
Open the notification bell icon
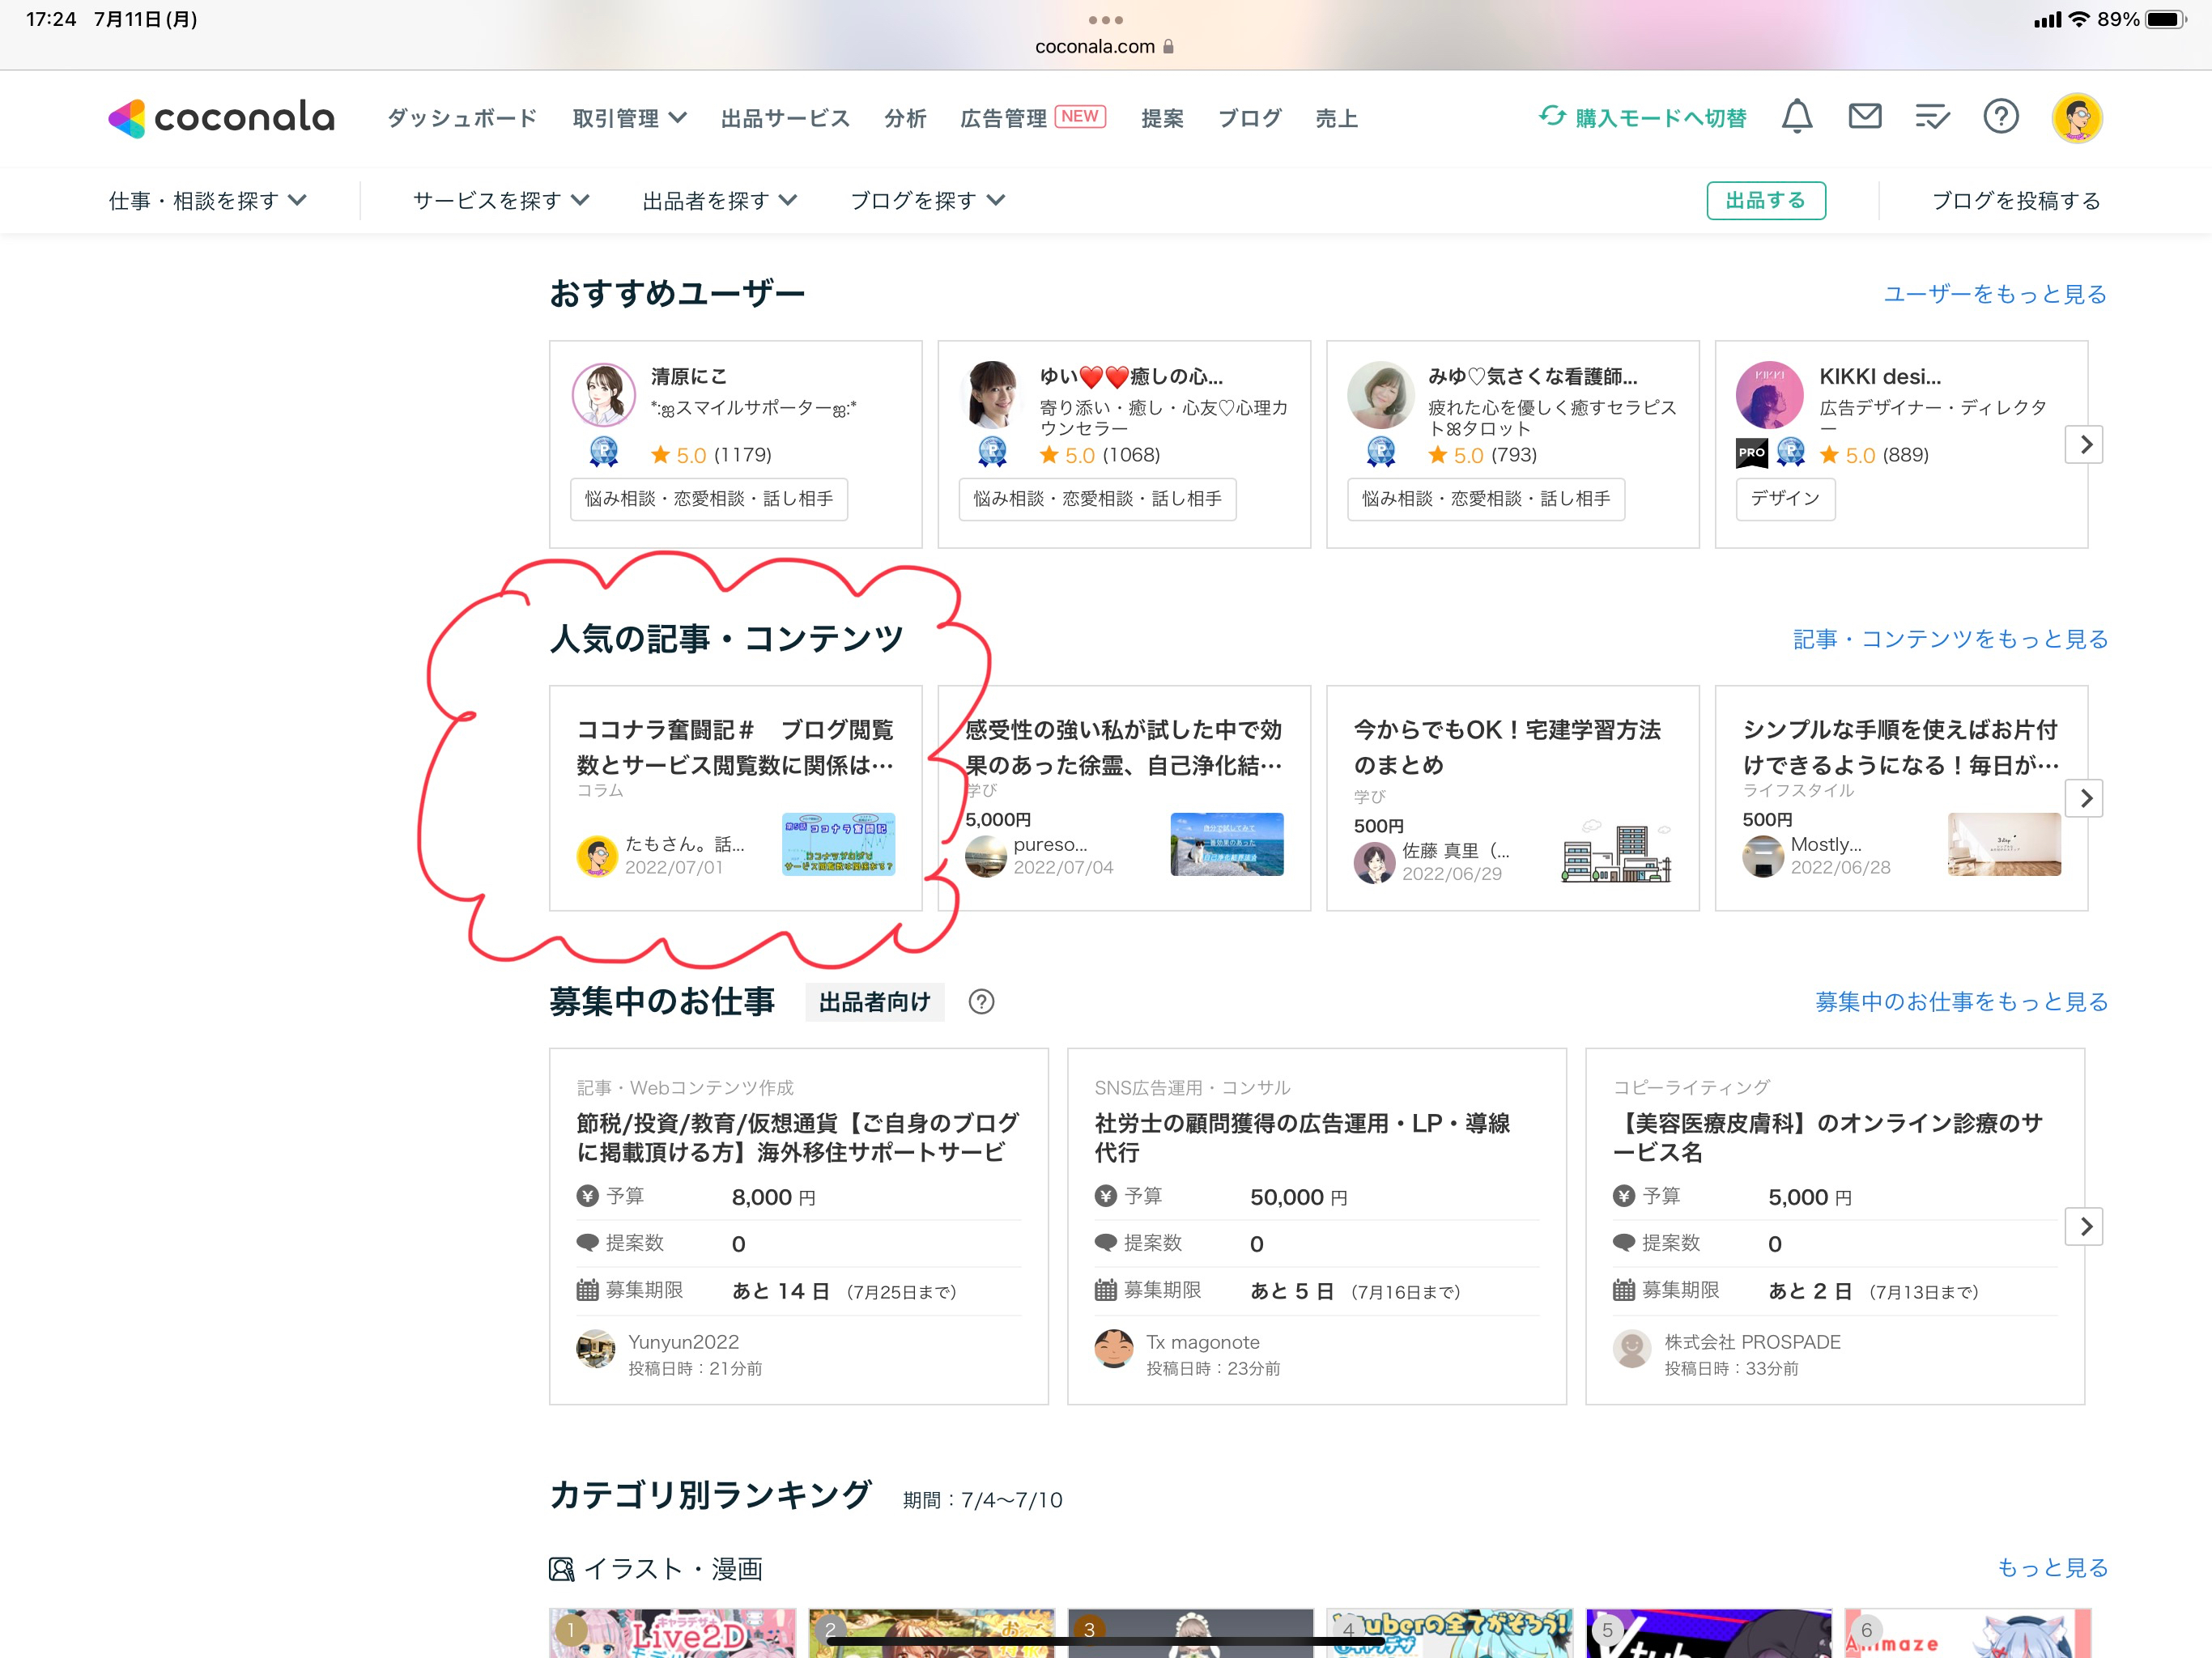tap(1796, 117)
